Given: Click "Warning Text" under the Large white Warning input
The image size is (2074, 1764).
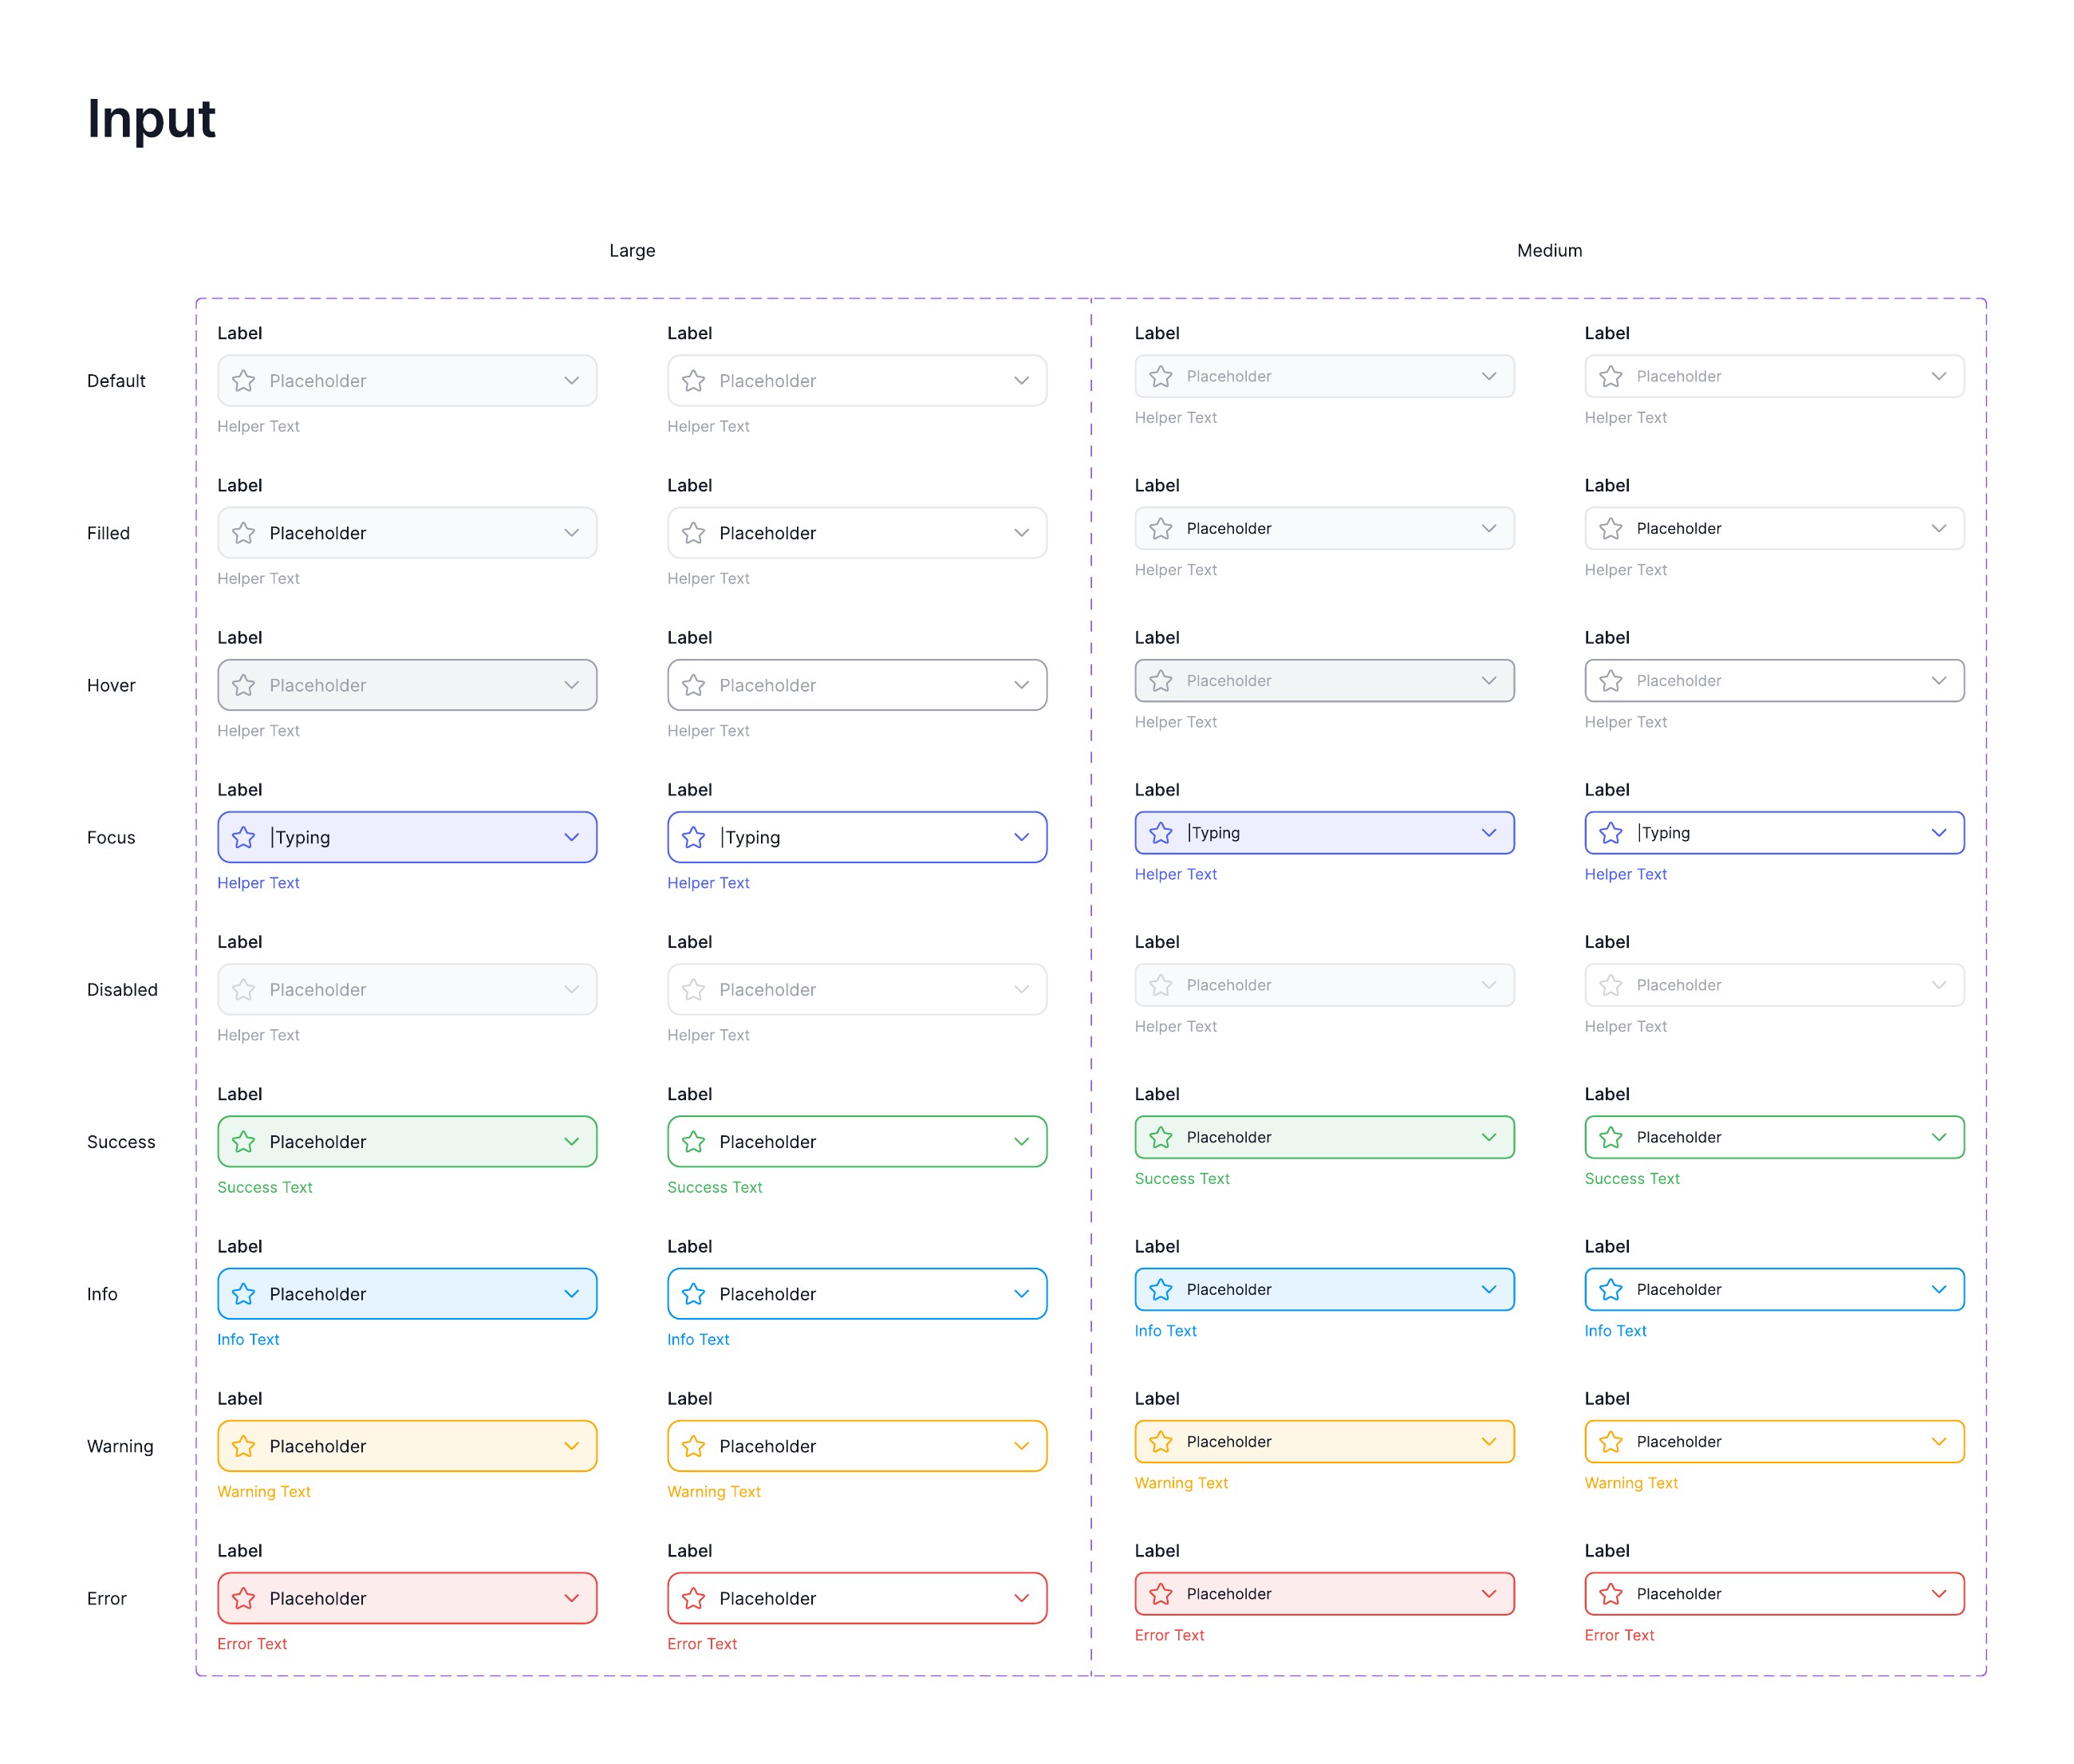Looking at the screenshot, I should [x=714, y=1492].
